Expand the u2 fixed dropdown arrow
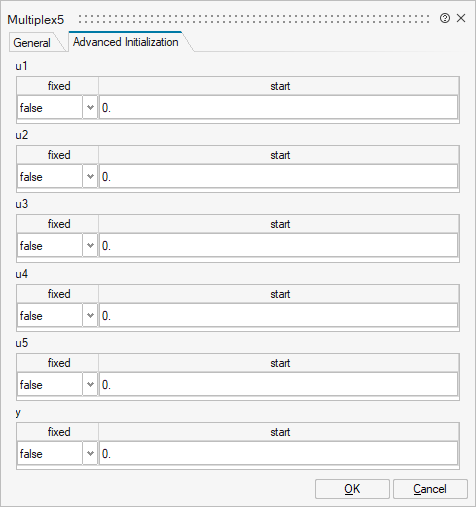The width and height of the screenshot is (476, 507). [x=90, y=177]
